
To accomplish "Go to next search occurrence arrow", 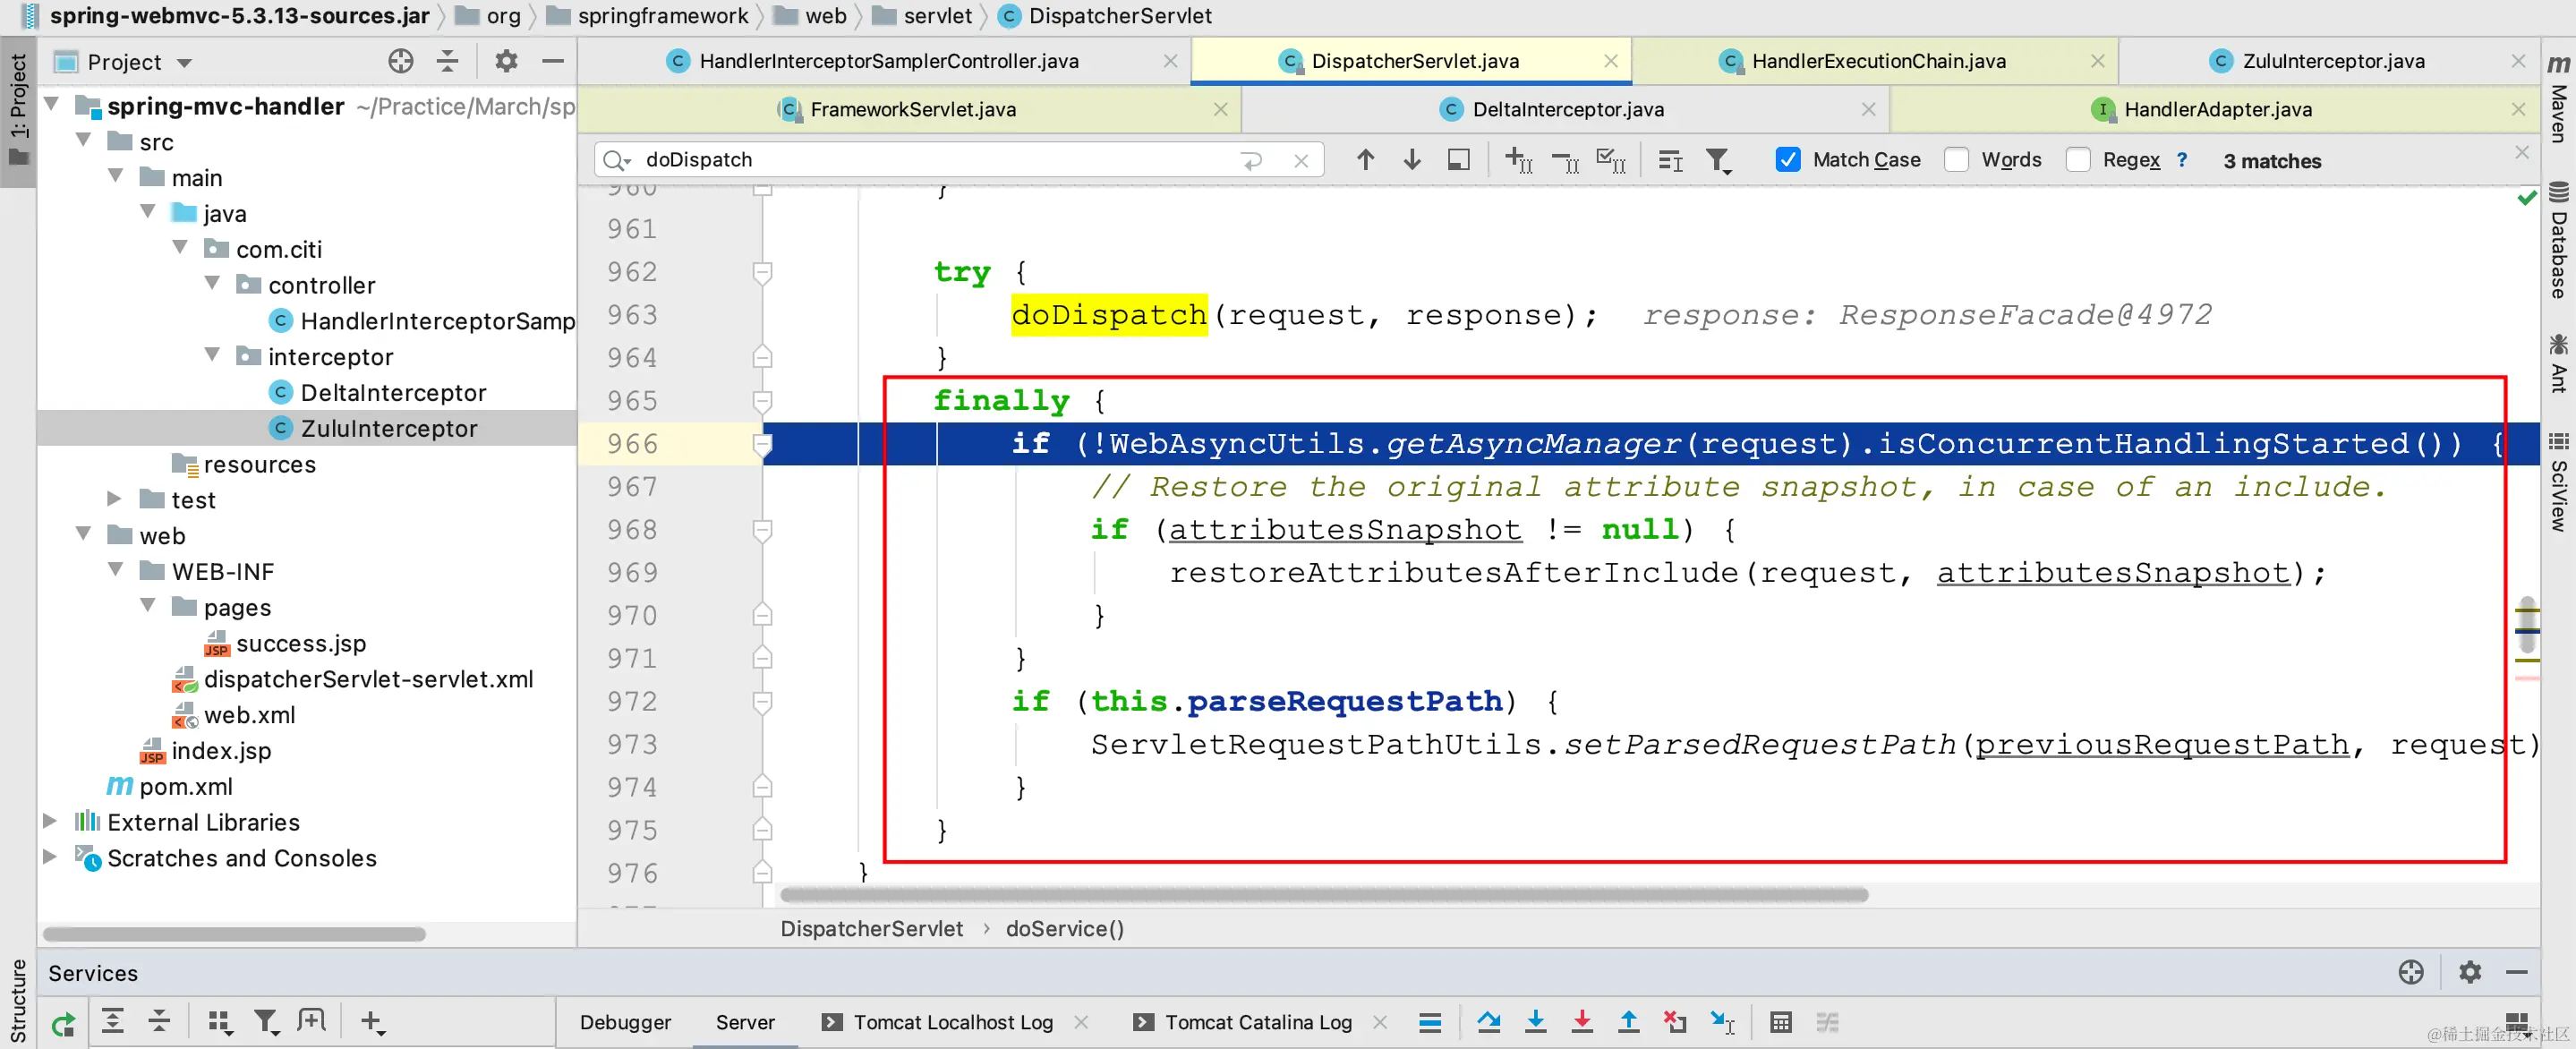I will (x=1412, y=160).
